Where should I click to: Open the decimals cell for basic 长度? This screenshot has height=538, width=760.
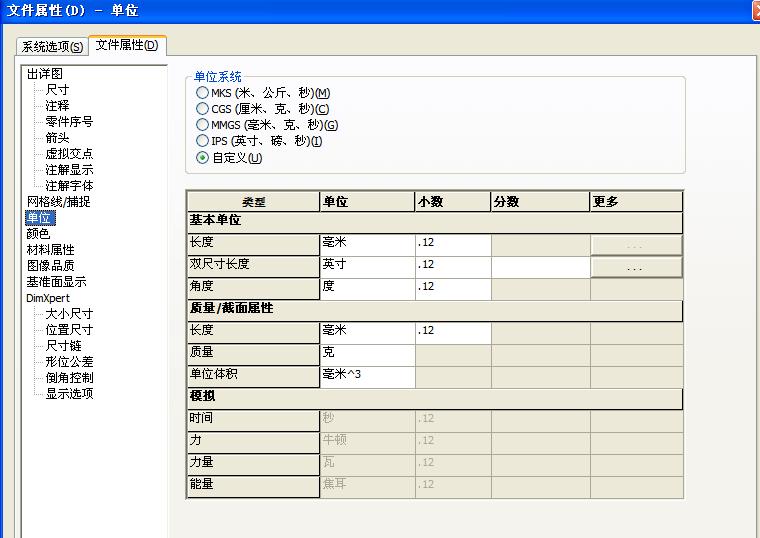tap(453, 245)
